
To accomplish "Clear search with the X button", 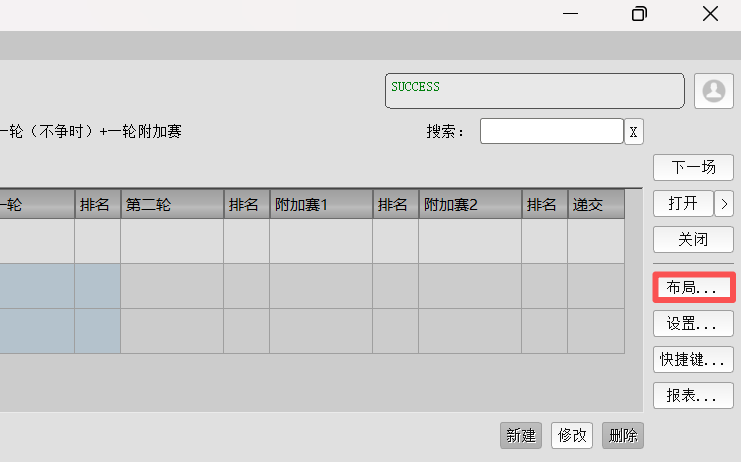I will tap(634, 132).
